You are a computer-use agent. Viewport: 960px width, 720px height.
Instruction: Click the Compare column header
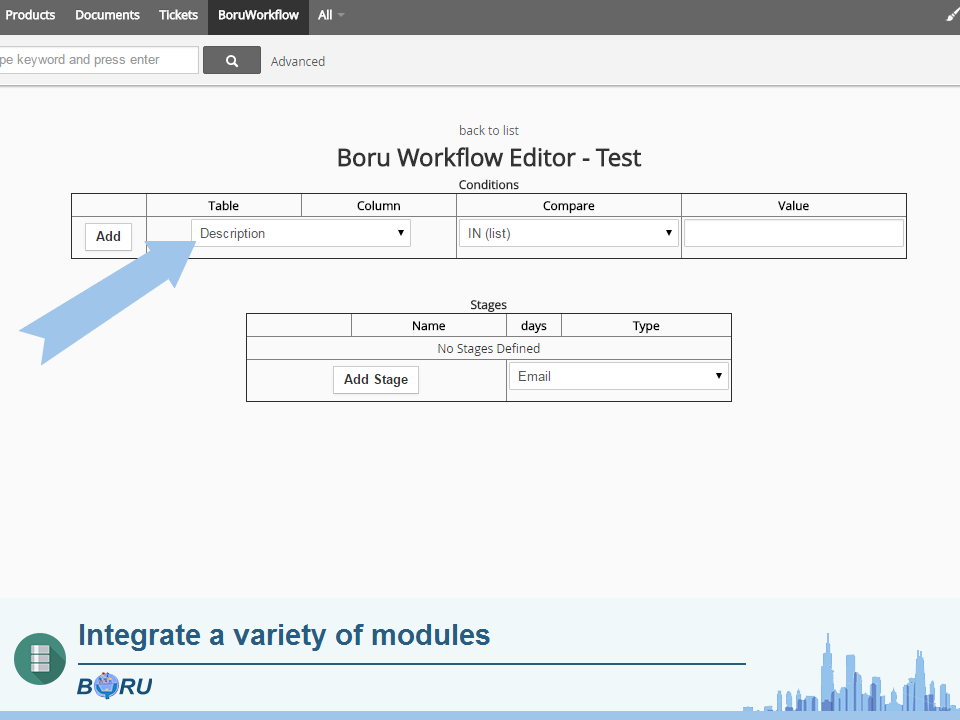569,206
